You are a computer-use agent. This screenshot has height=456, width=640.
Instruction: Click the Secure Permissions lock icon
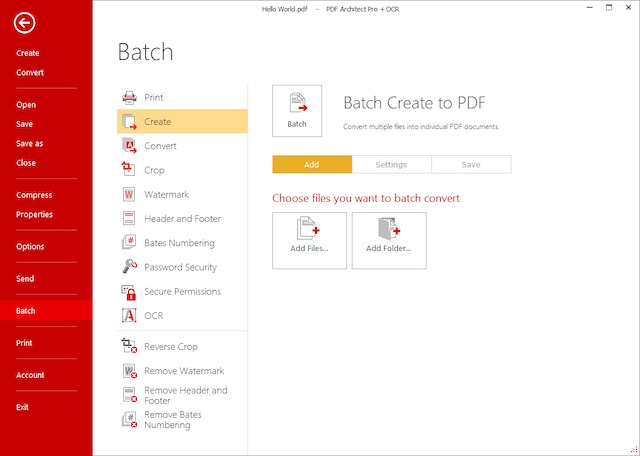coord(129,292)
